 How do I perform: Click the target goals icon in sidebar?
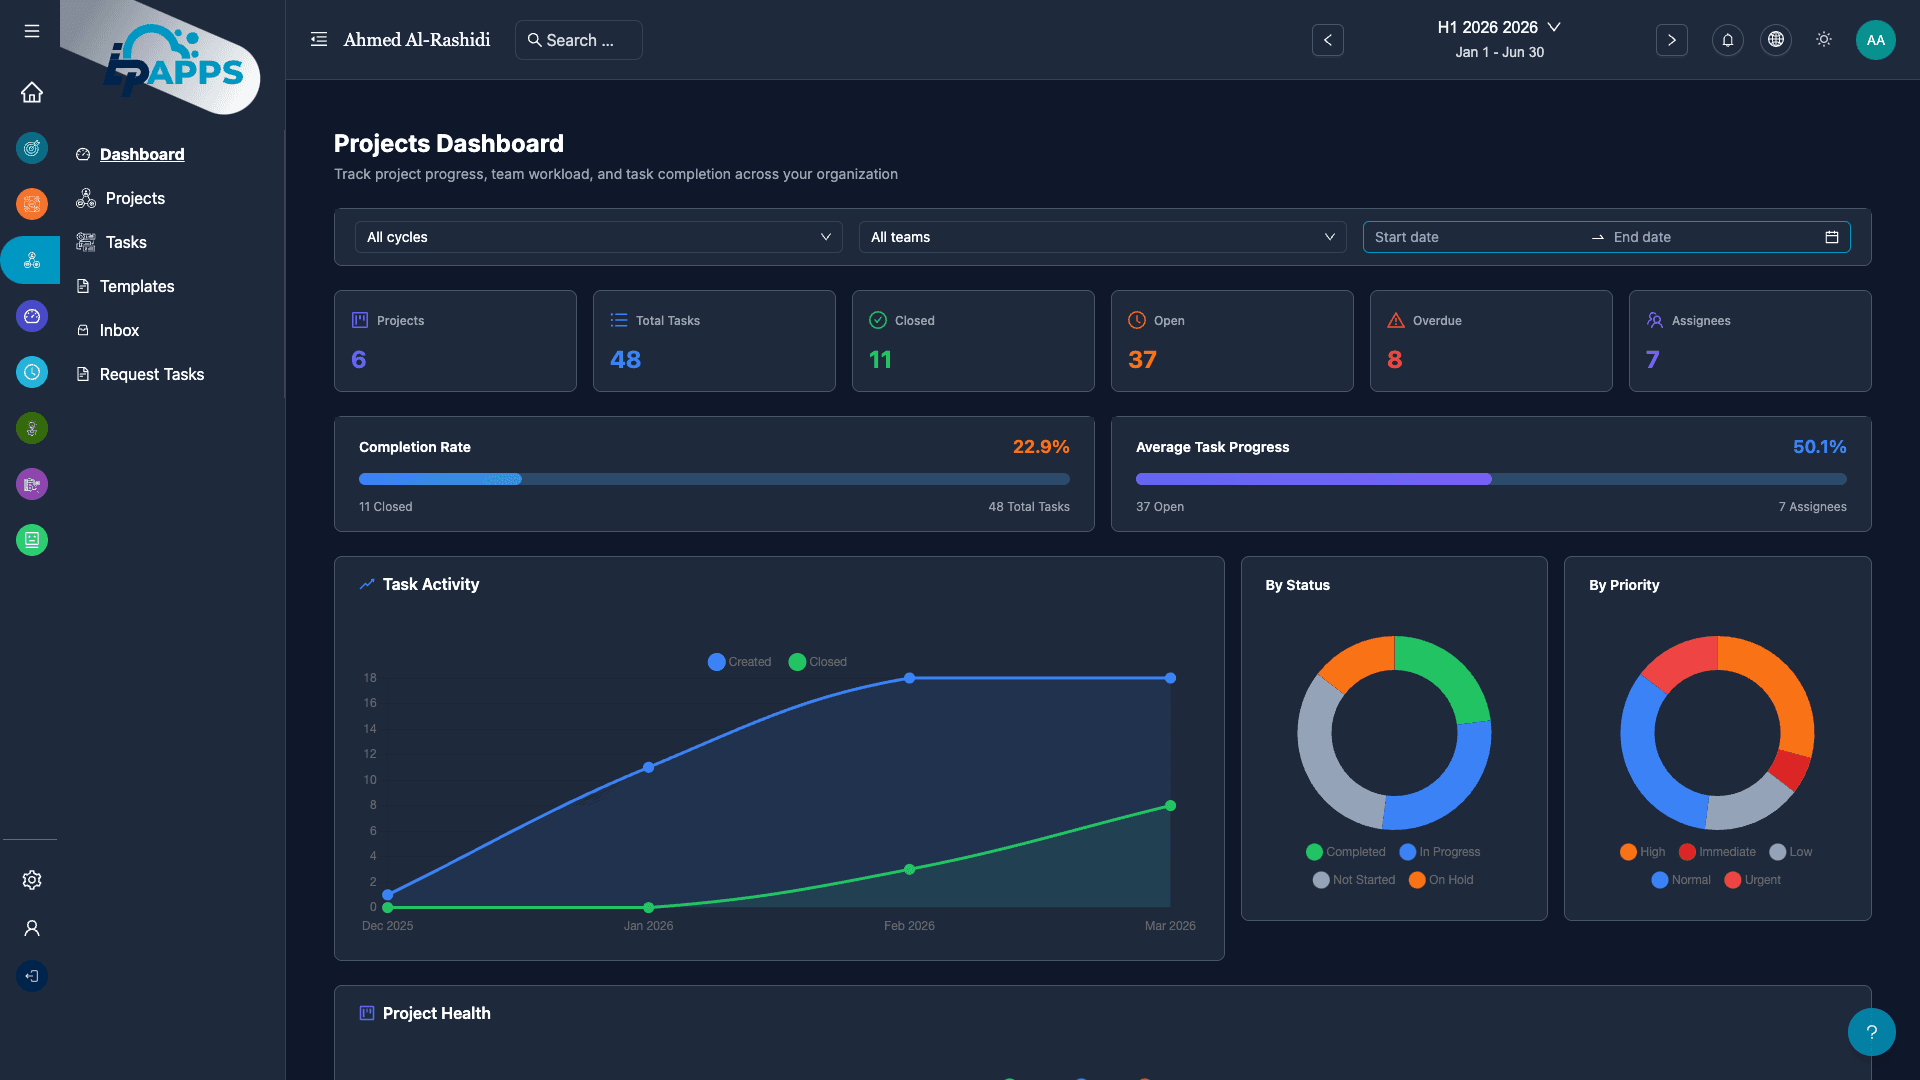[31, 148]
